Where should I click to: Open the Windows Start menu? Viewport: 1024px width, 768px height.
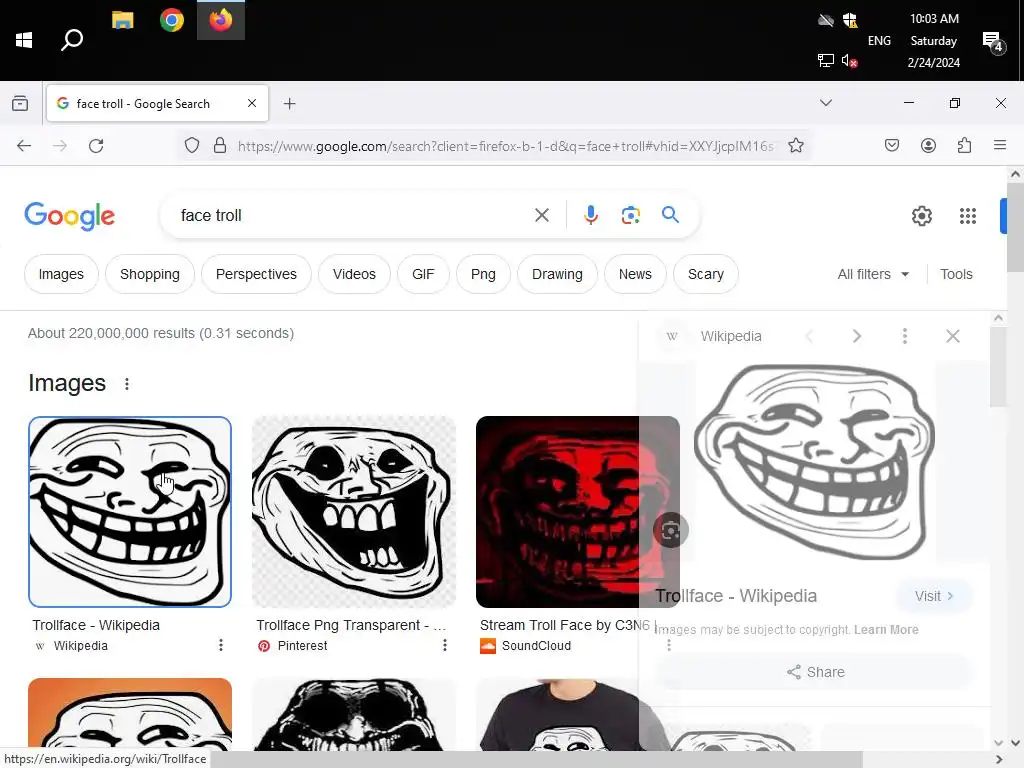pyautogui.click(x=24, y=40)
